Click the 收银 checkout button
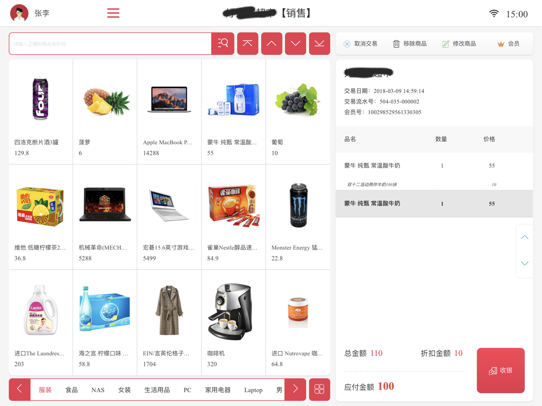Screen dimensions: 542x406 [x=501, y=370]
